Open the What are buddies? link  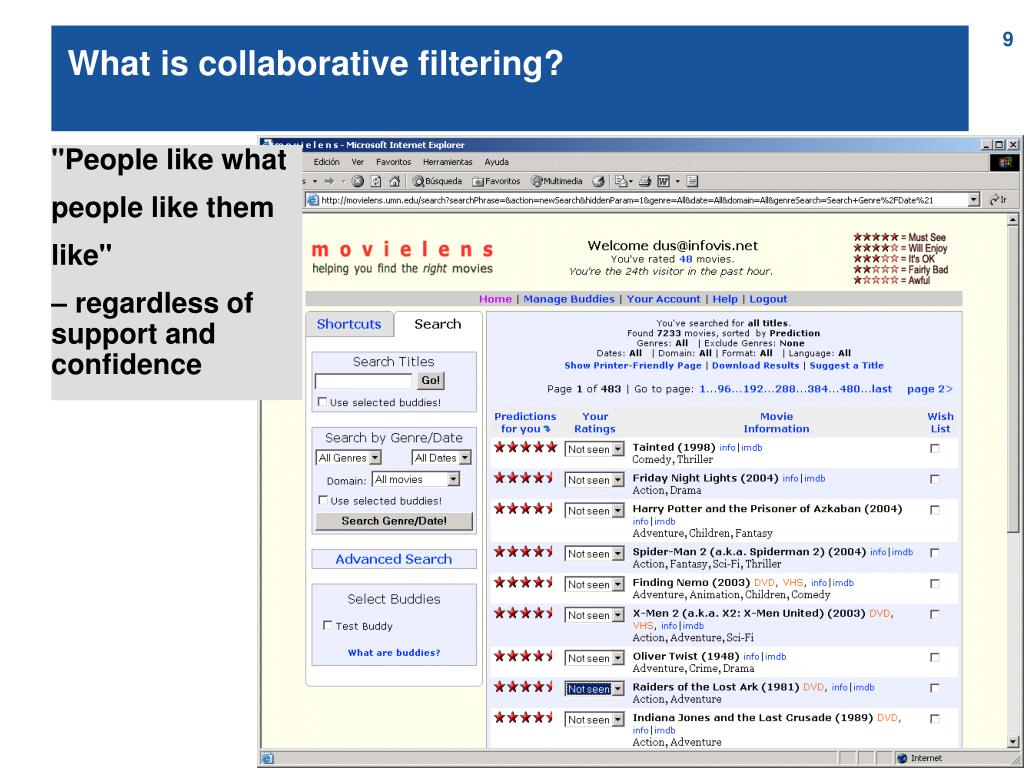click(394, 652)
